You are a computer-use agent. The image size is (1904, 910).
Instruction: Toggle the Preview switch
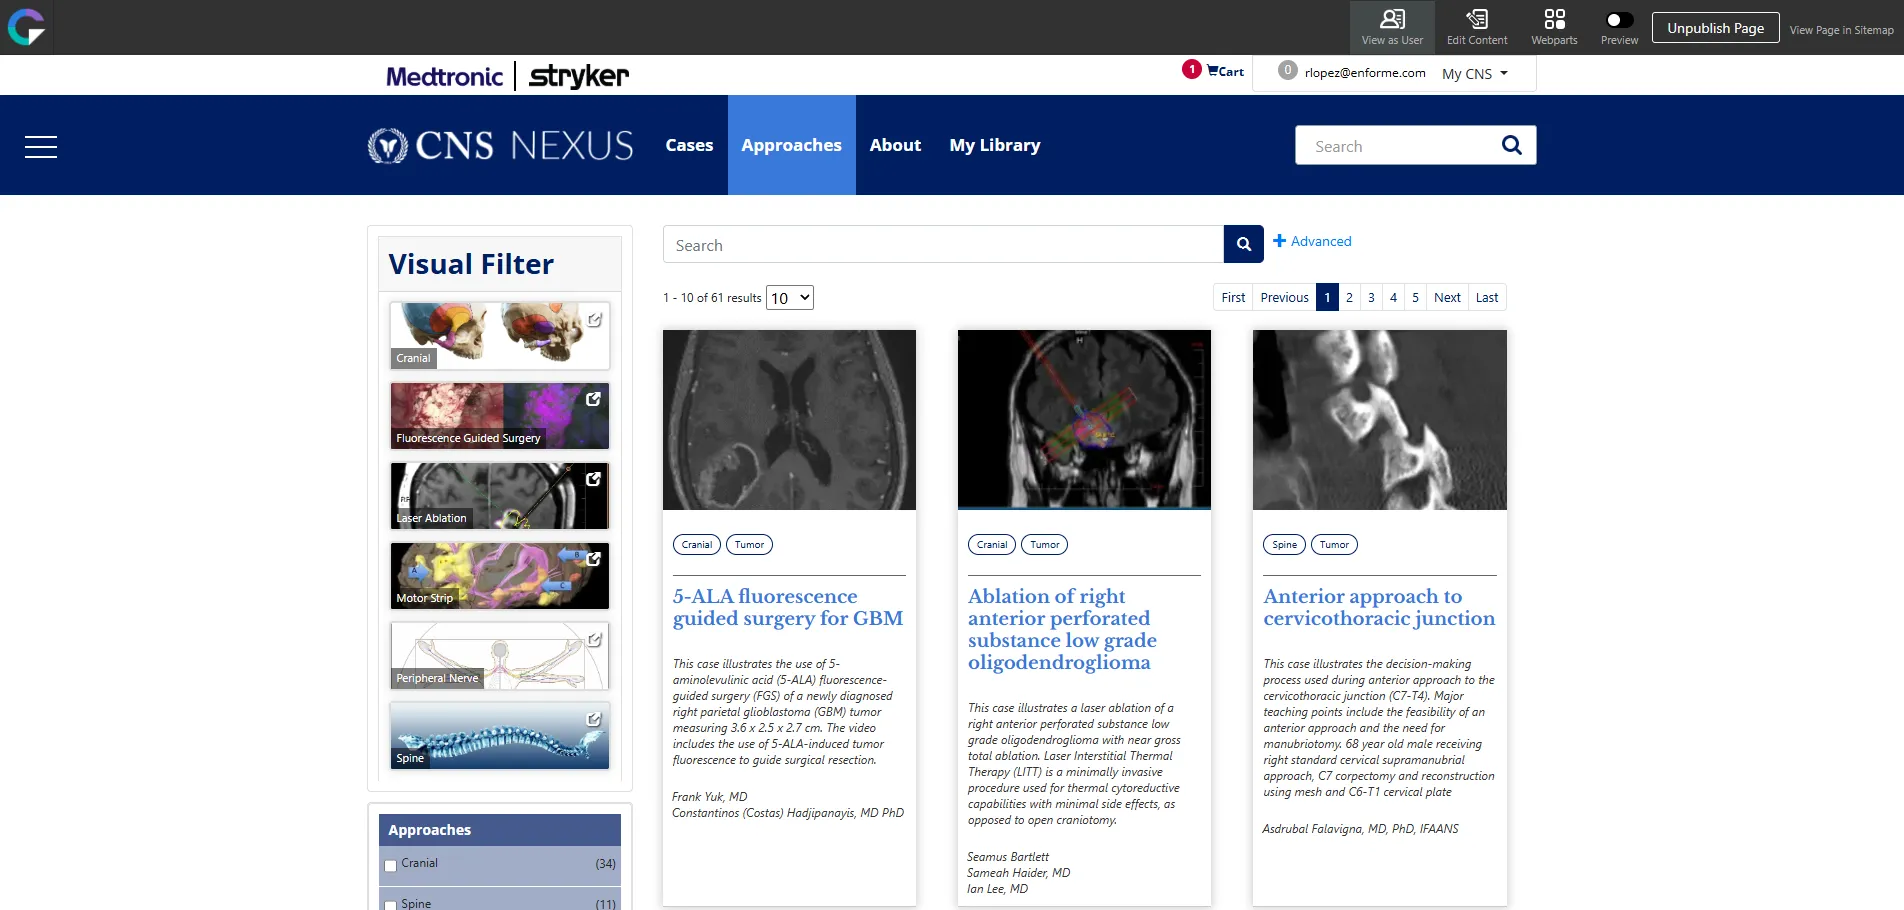coord(1619,20)
